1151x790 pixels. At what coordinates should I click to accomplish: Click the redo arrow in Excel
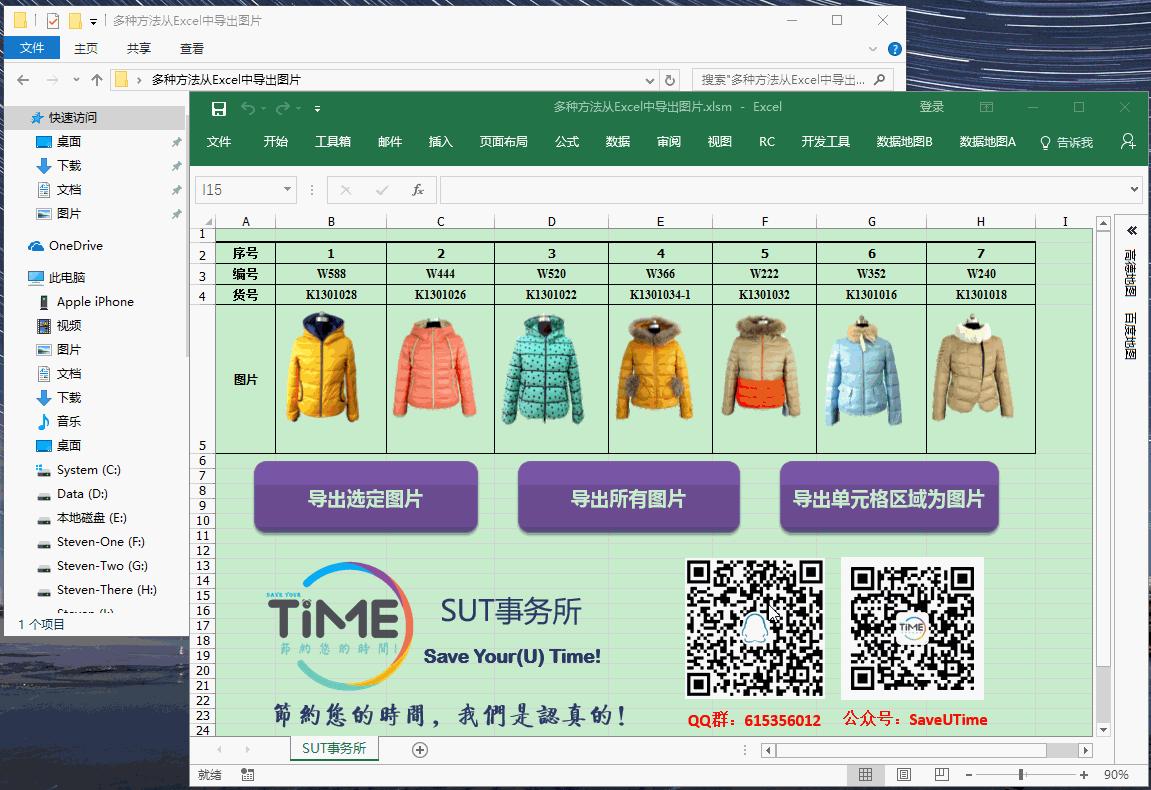coord(283,109)
